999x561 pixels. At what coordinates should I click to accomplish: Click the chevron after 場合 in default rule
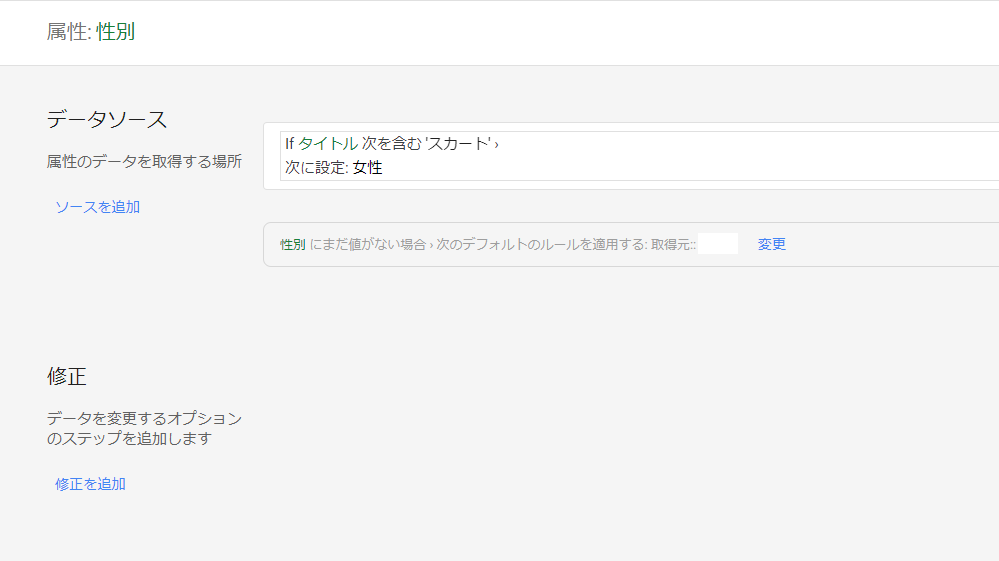click(431, 245)
